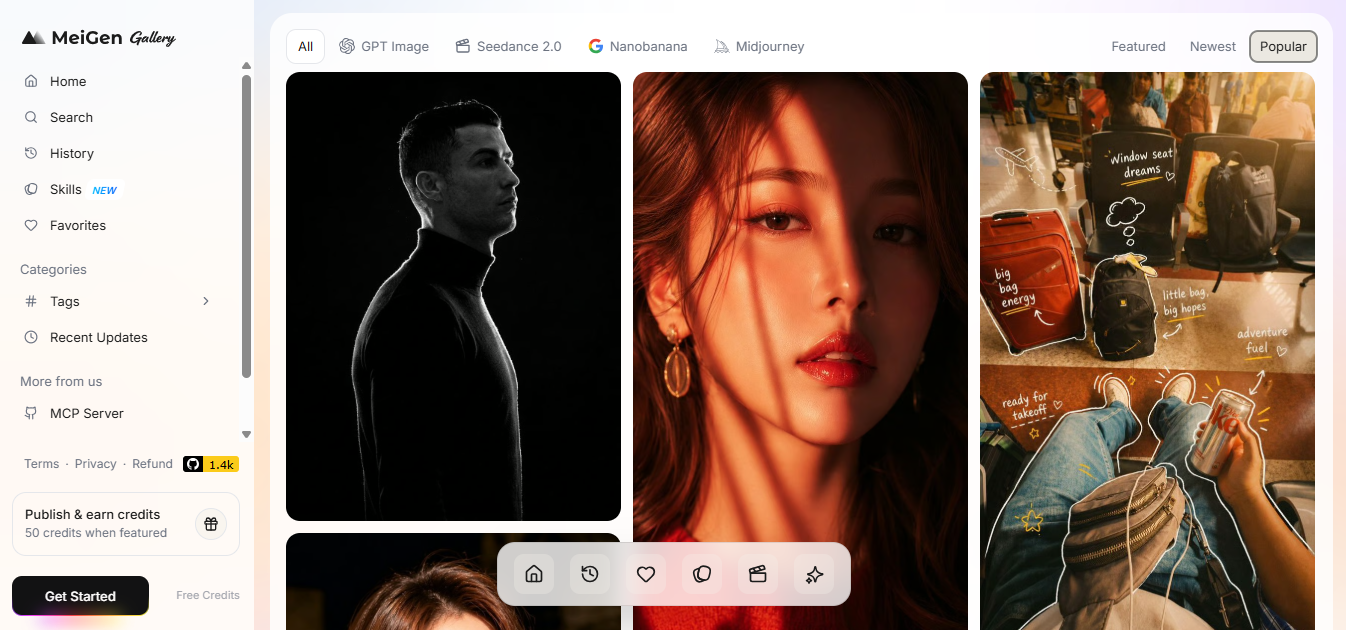Sort by Newest
The height and width of the screenshot is (630, 1346).
(x=1213, y=46)
